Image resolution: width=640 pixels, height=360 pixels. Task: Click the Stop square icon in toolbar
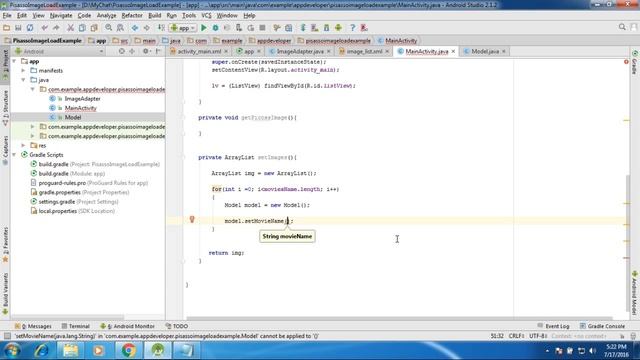click(x=262, y=28)
